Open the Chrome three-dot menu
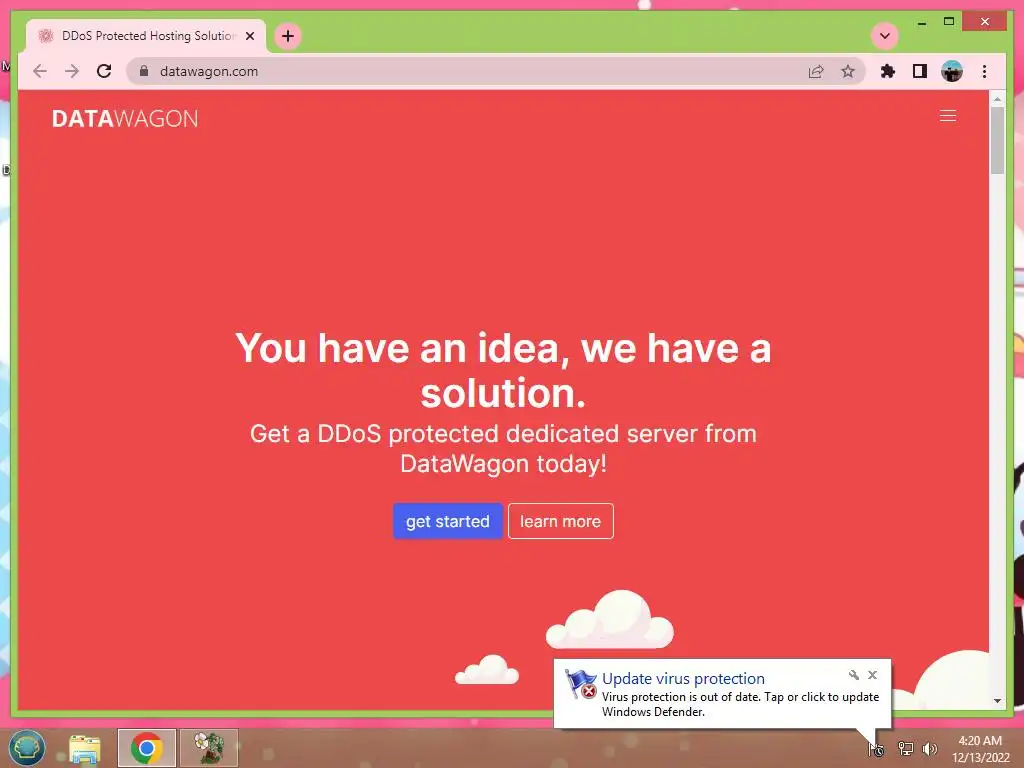This screenshot has width=1024, height=768. [984, 71]
